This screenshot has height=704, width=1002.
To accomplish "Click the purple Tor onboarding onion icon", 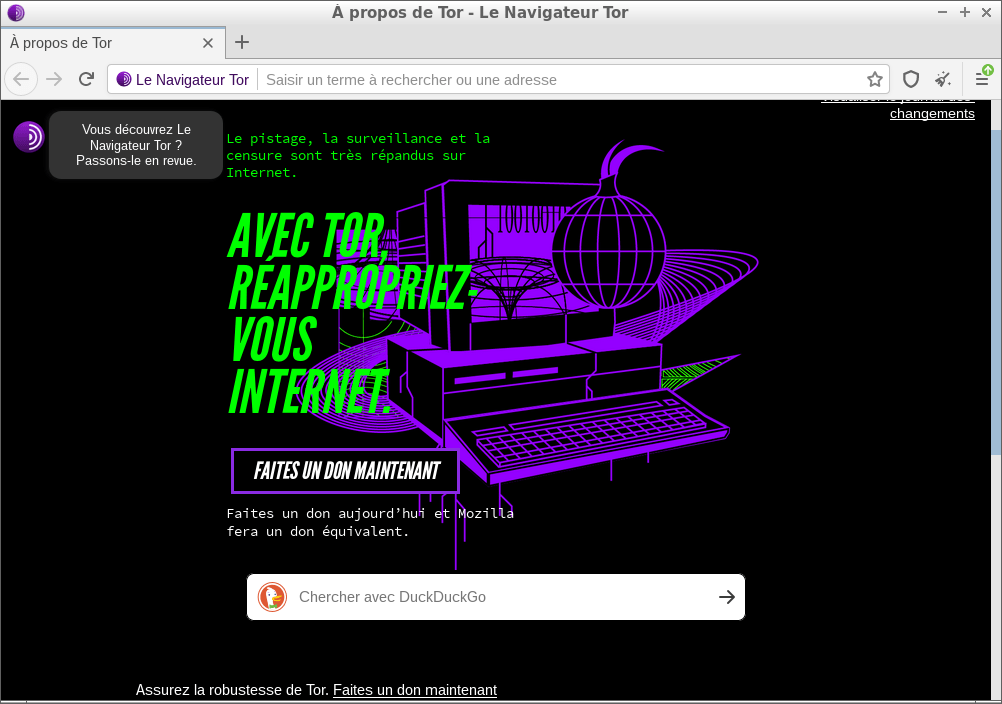I will pos(29,137).
